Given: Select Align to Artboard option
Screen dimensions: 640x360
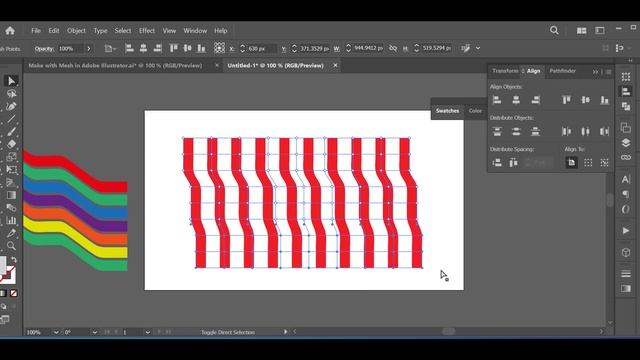Looking at the screenshot, I should (x=571, y=163).
